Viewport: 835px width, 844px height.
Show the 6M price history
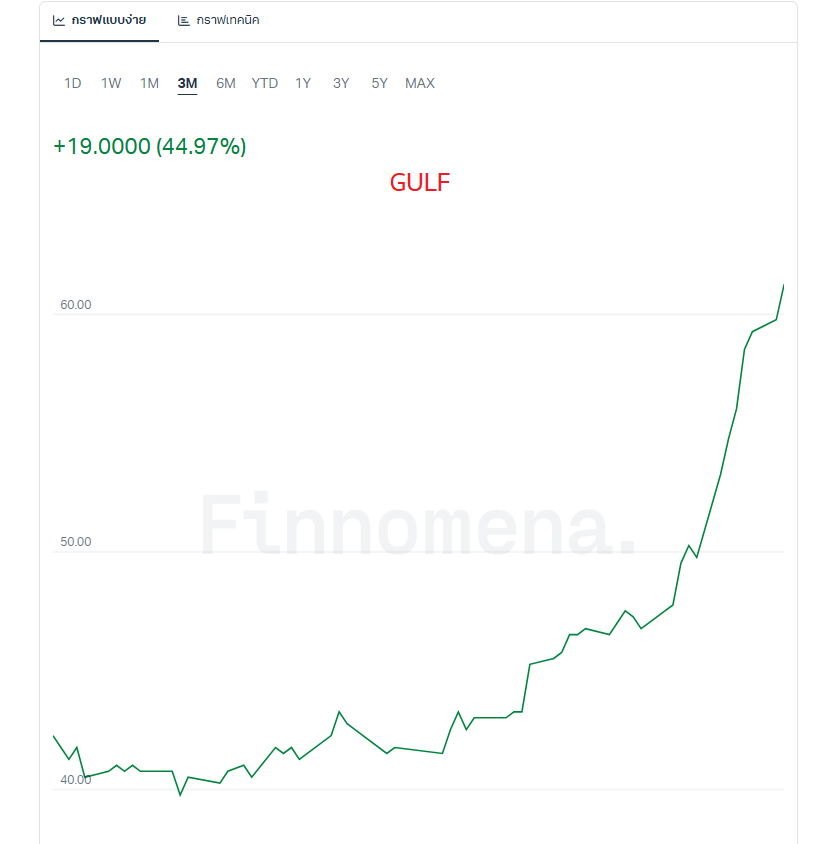tap(226, 83)
